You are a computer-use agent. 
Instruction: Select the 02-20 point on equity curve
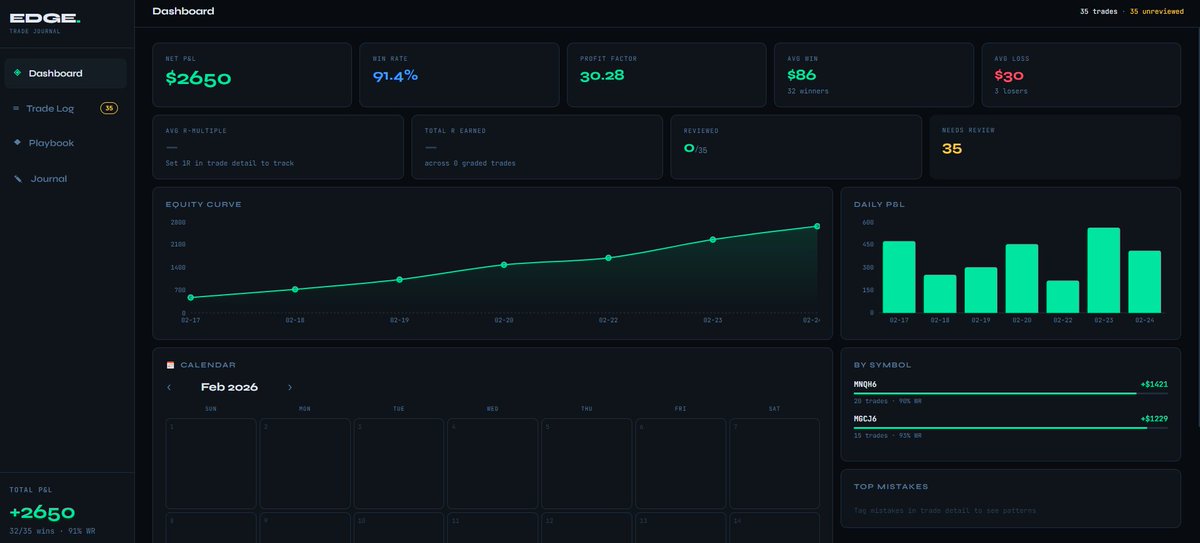coord(504,265)
